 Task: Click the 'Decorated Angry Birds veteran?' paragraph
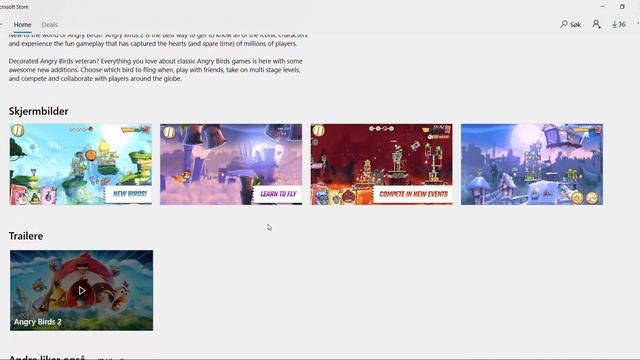click(156, 70)
